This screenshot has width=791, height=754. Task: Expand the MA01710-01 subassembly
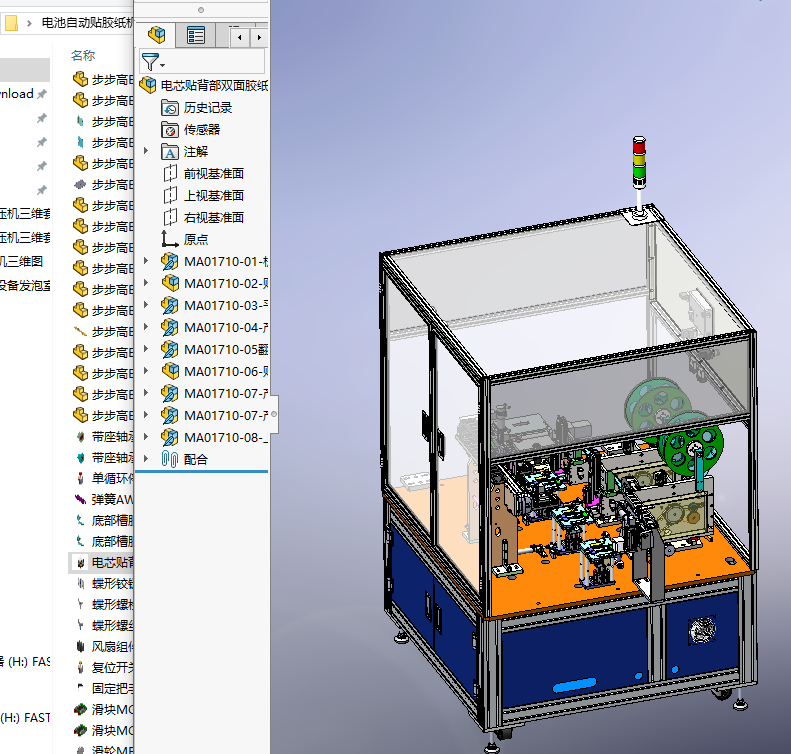coord(146,260)
